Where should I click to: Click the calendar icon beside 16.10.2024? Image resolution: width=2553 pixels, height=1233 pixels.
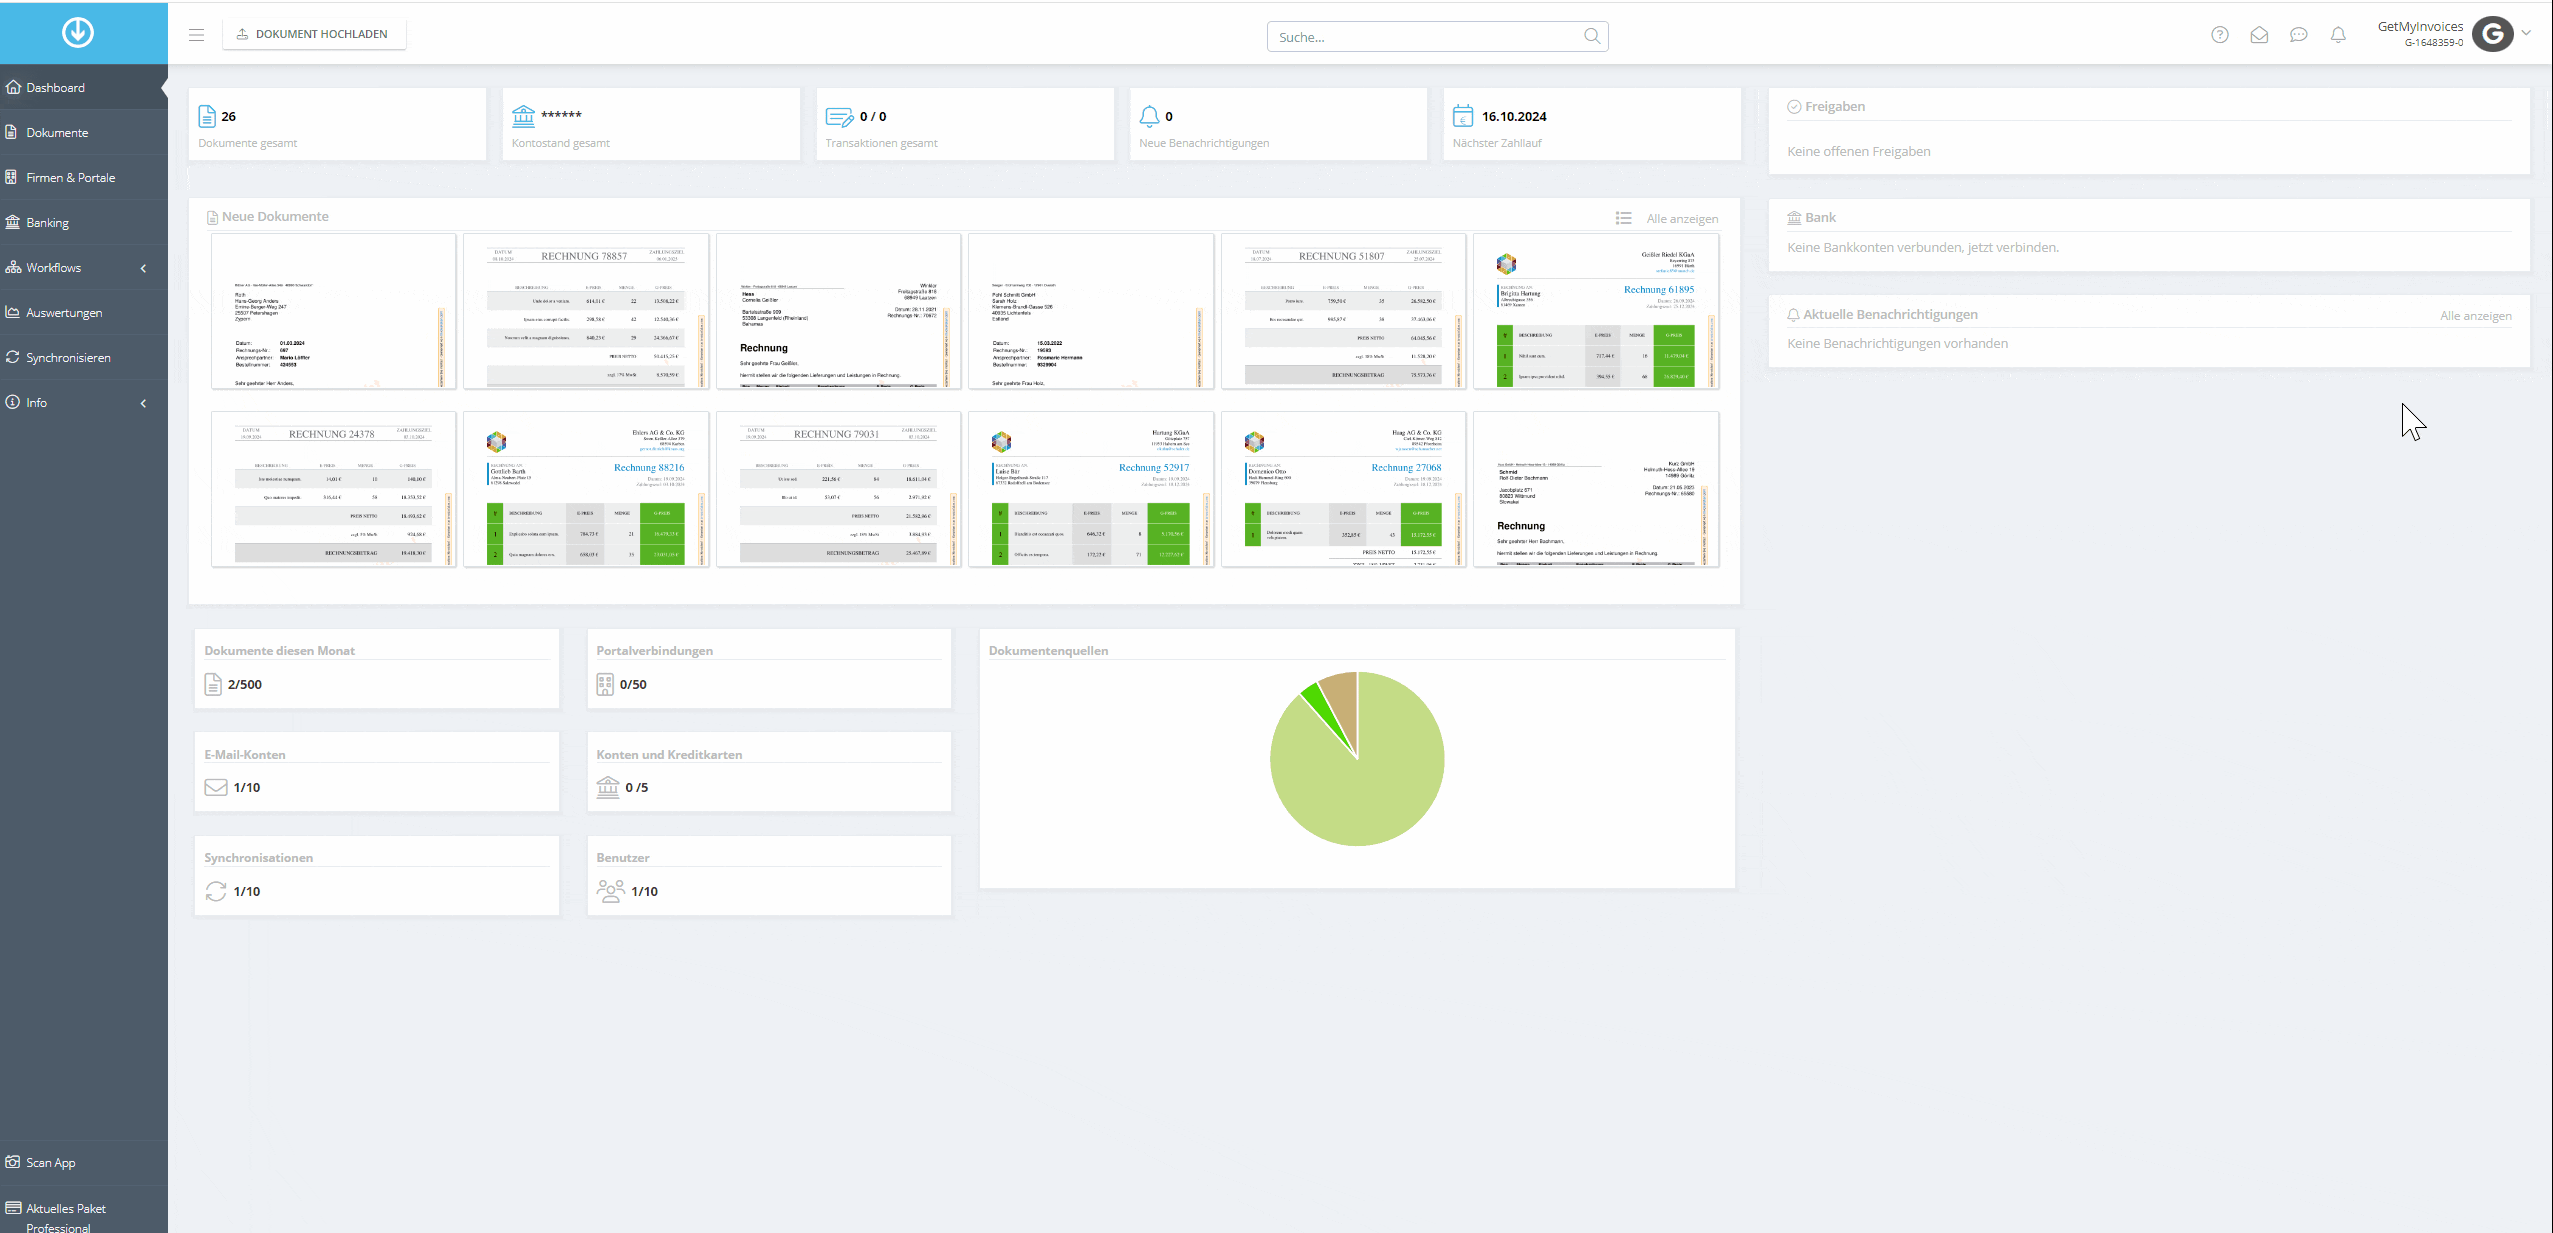tap(1463, 116)
